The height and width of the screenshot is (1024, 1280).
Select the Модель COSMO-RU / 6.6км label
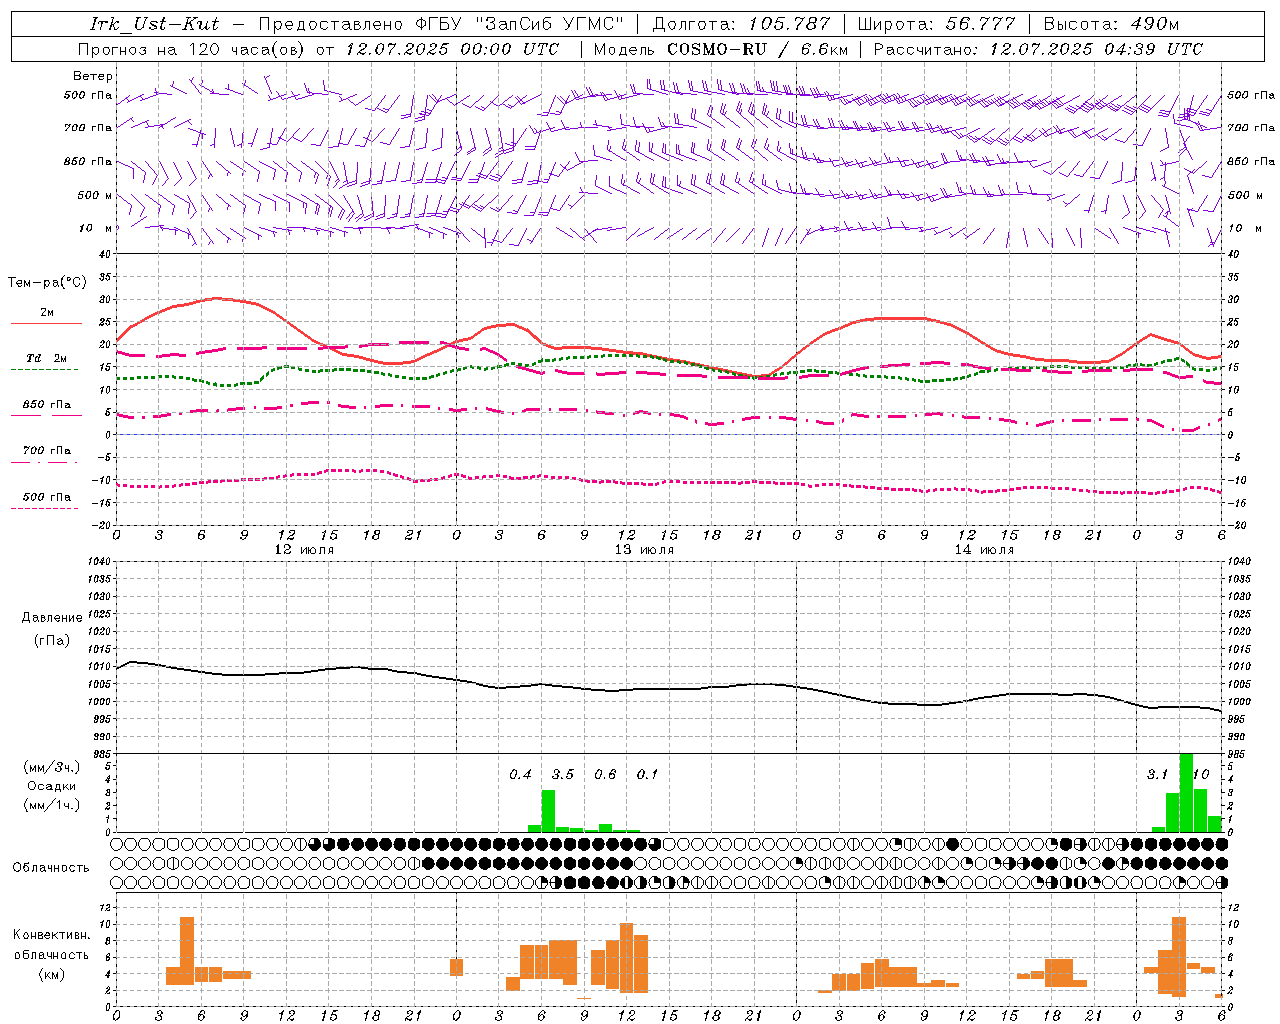pyautogui.click(x=721, y=49)
